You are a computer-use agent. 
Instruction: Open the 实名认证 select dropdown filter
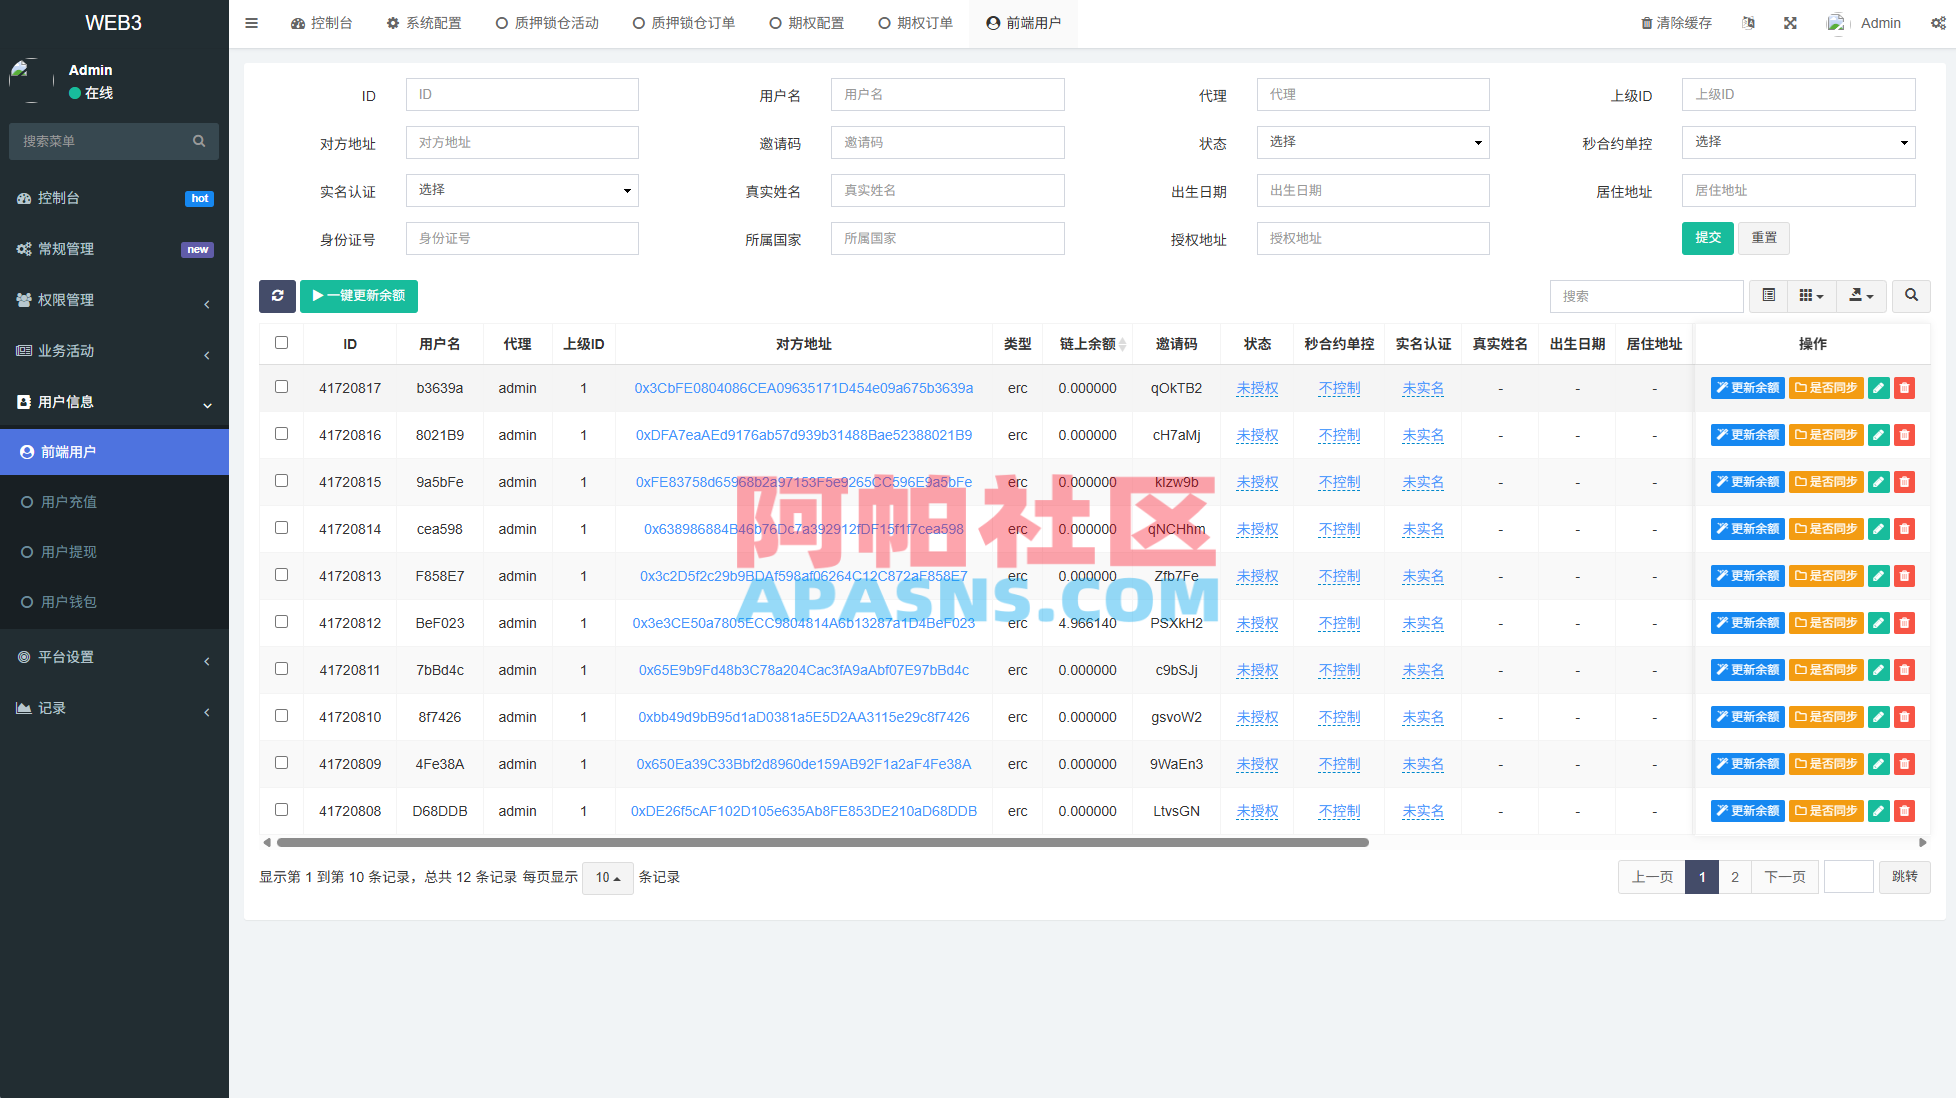click(522, 190)
